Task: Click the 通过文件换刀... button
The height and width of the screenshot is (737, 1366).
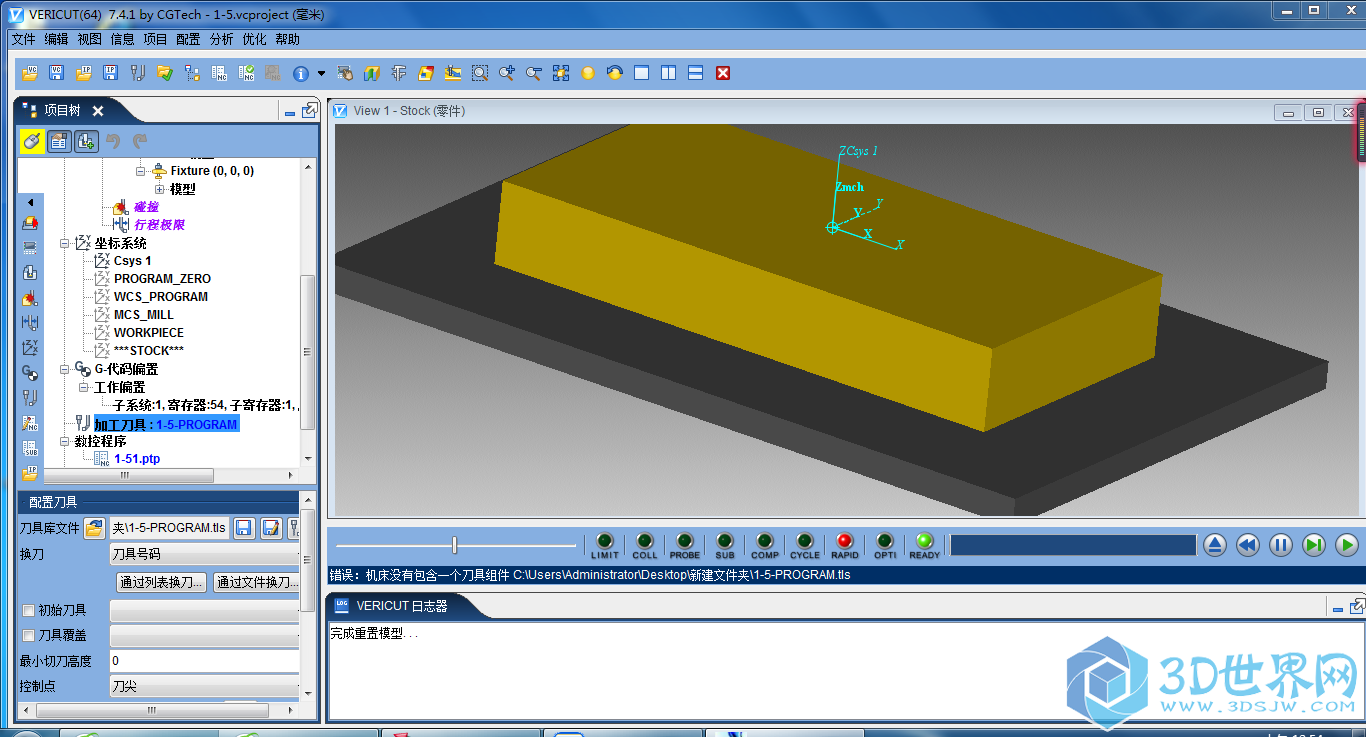Action: click(257, 582)
